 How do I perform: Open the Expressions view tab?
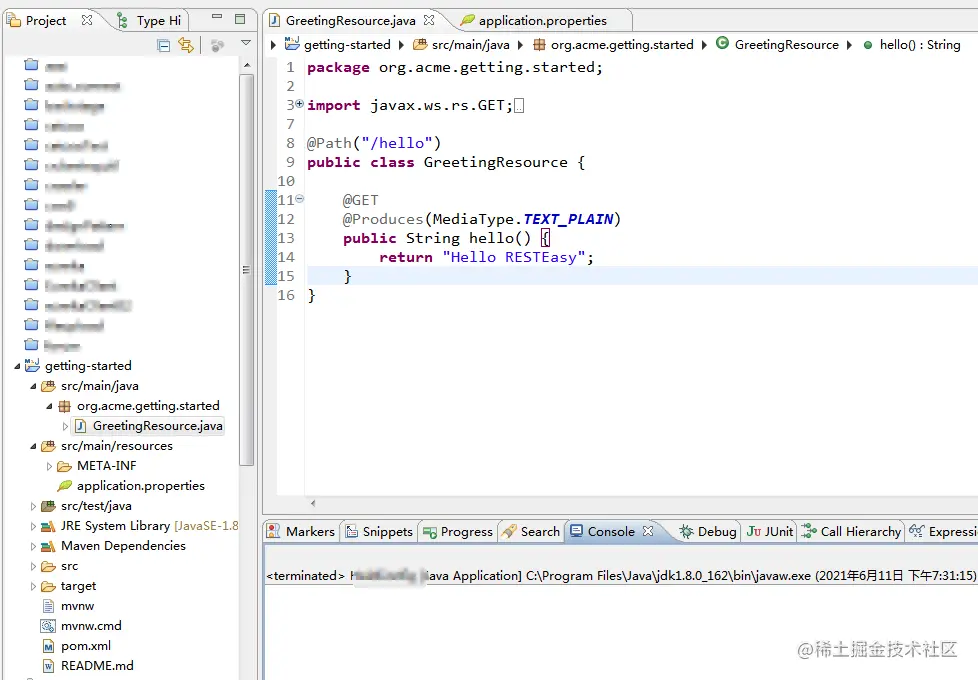(x=943, y=532)
